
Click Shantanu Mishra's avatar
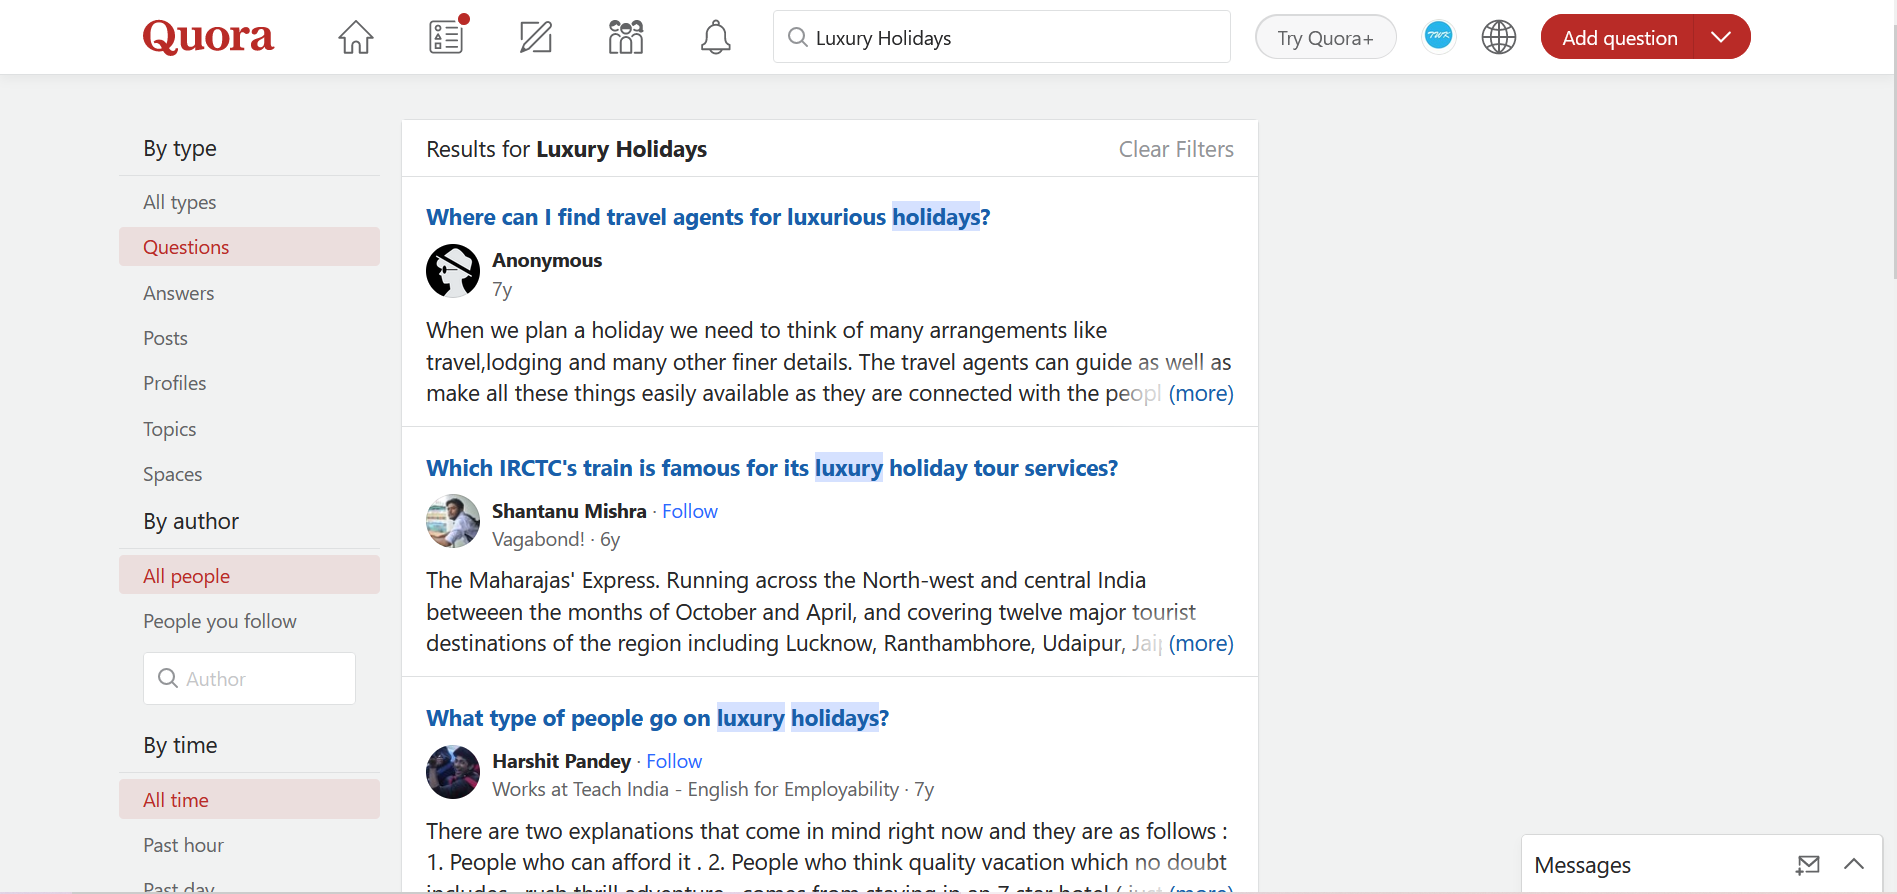[453, 521]
